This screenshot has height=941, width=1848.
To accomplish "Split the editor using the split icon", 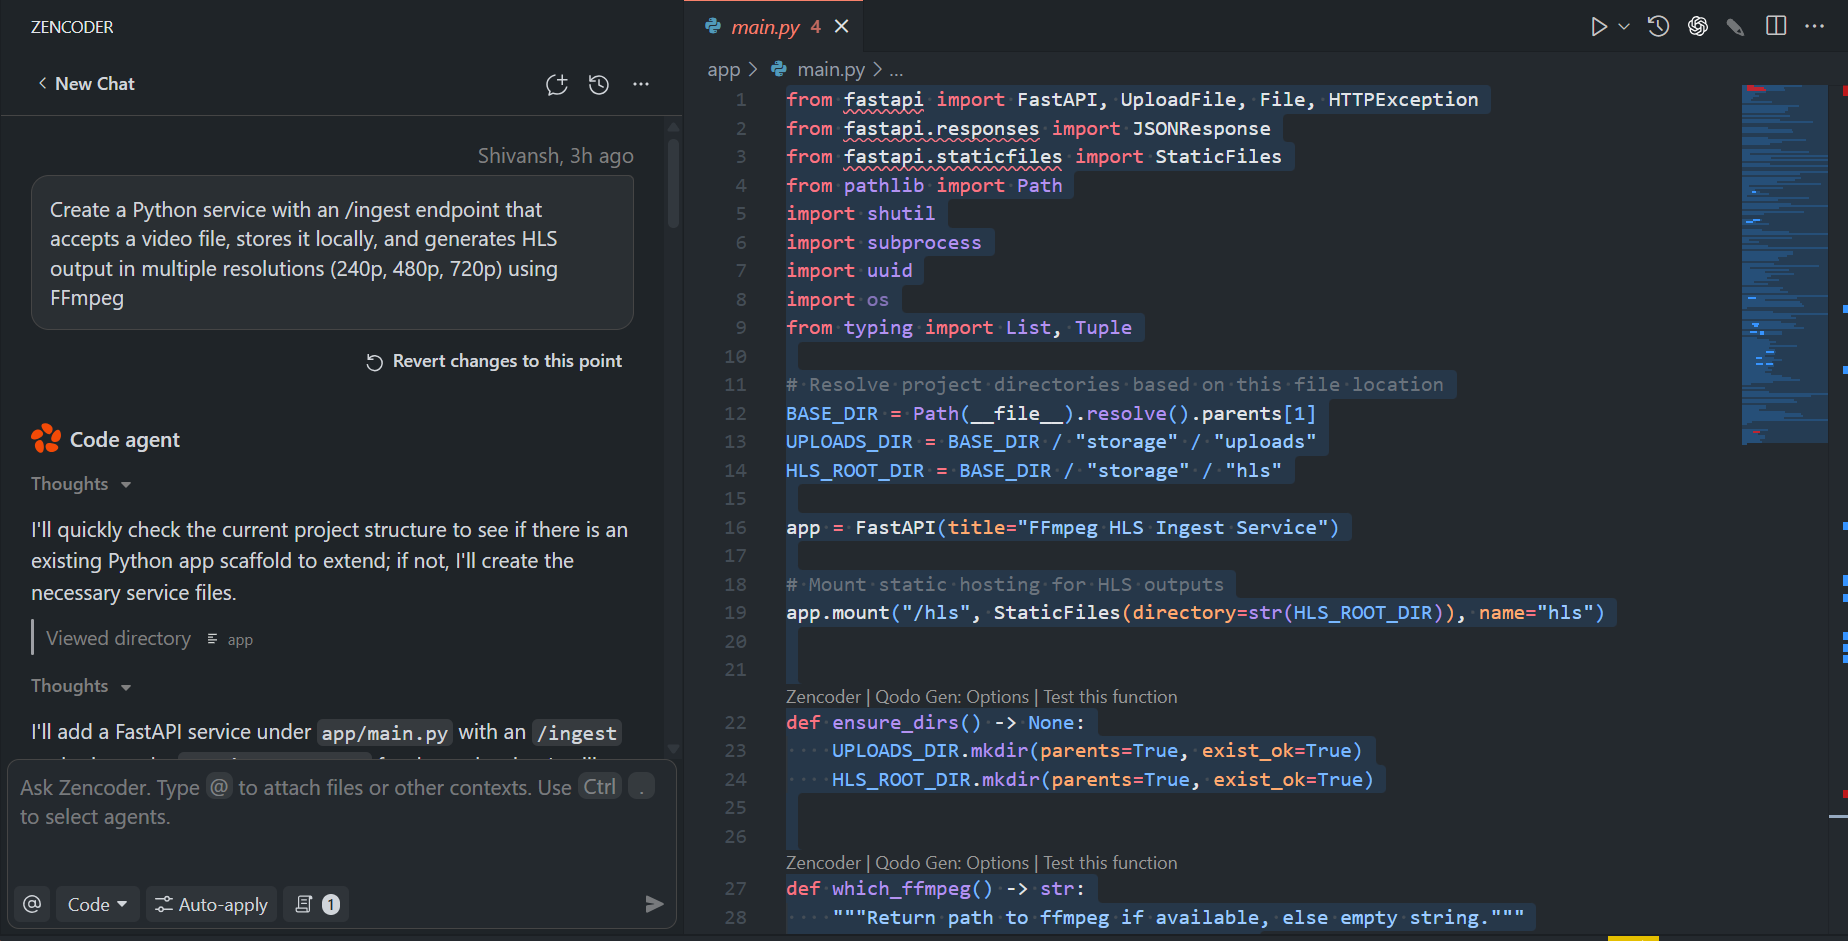I will point(1775,27).
